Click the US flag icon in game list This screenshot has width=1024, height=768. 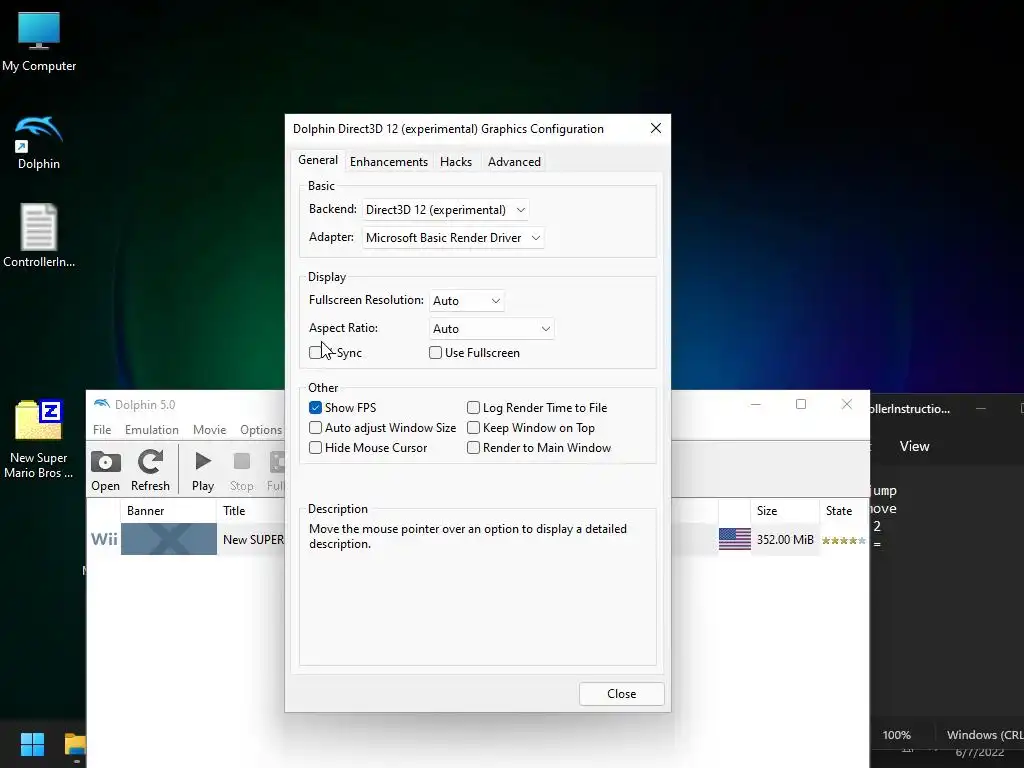(735, 539)
